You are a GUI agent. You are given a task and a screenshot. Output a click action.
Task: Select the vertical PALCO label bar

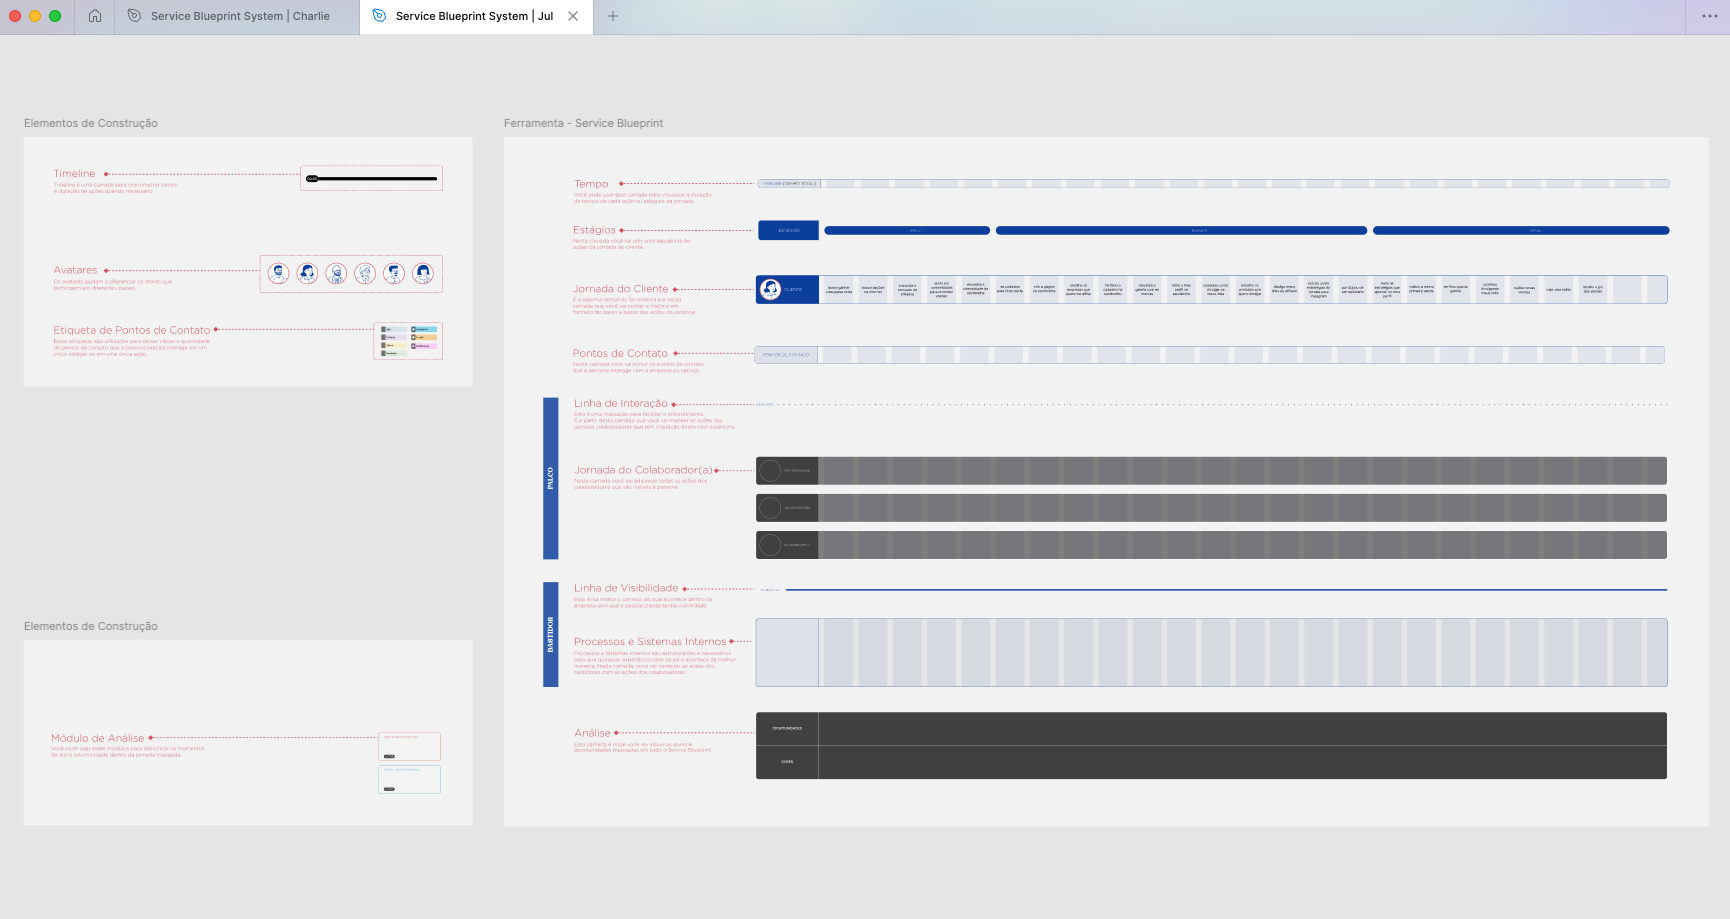tap(550, 478)
